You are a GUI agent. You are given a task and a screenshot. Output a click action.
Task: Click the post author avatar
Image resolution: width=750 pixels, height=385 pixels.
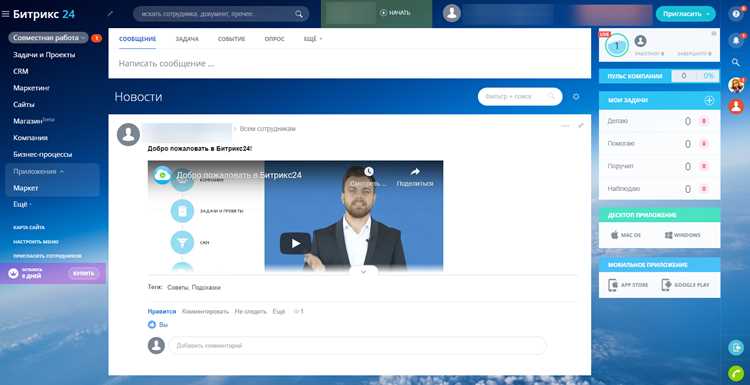pyautogui.click(x=128, y=134)
